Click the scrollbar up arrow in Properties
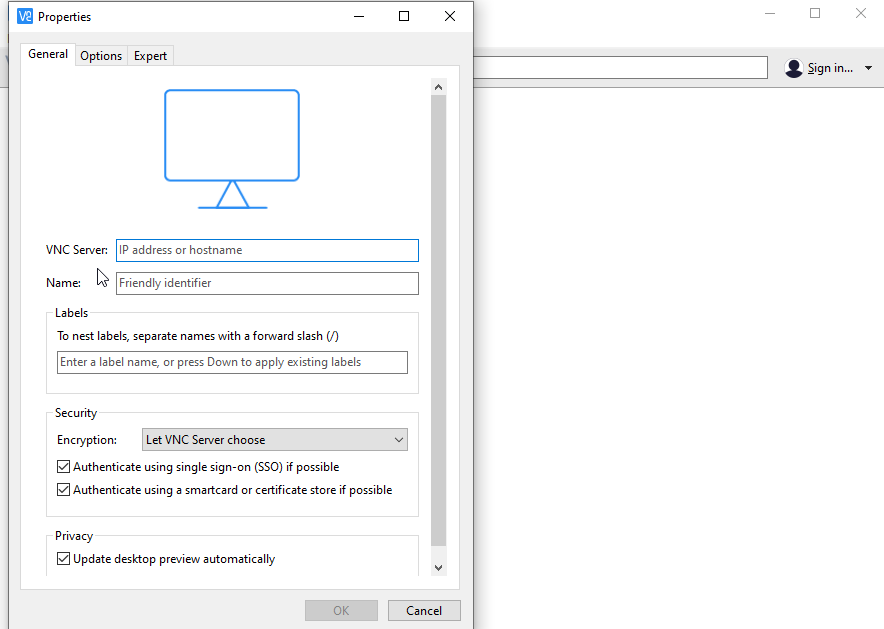 [x=438, y=87]
